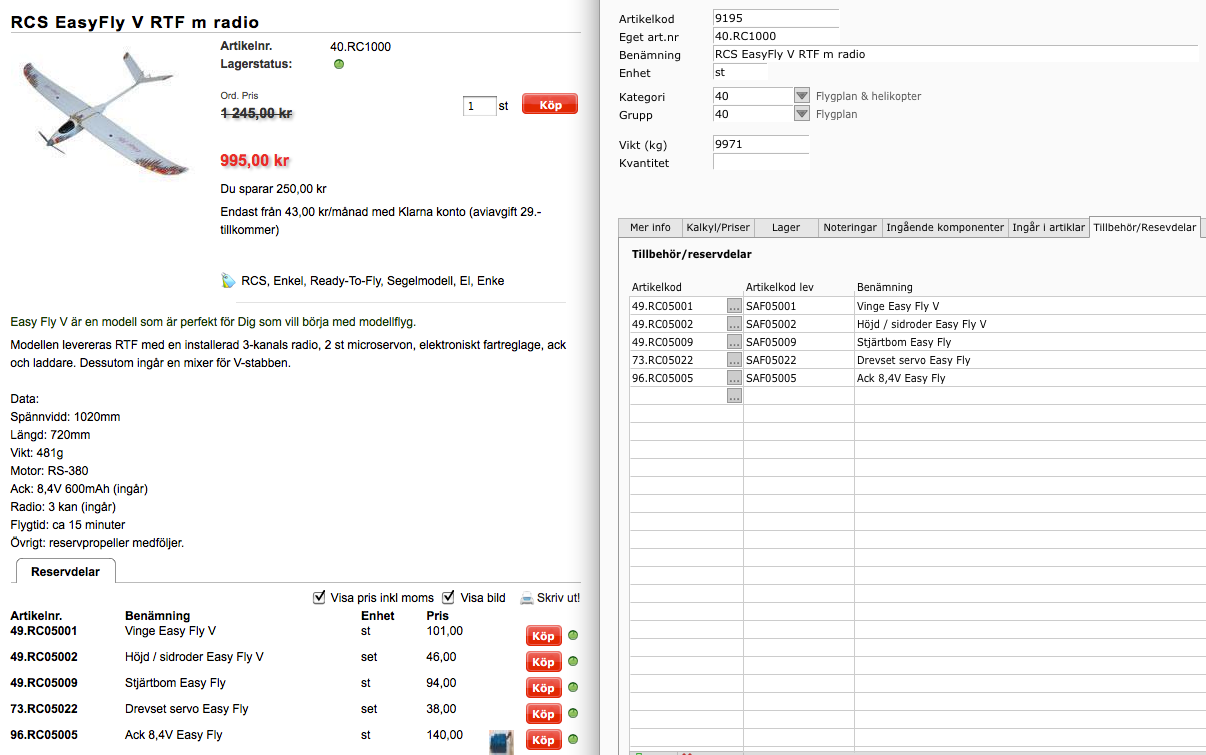Click Köp for Höjd / sidroder Easy Fly V
Image resolution: width=1206 pixels, height=755 pixels.
543,662
